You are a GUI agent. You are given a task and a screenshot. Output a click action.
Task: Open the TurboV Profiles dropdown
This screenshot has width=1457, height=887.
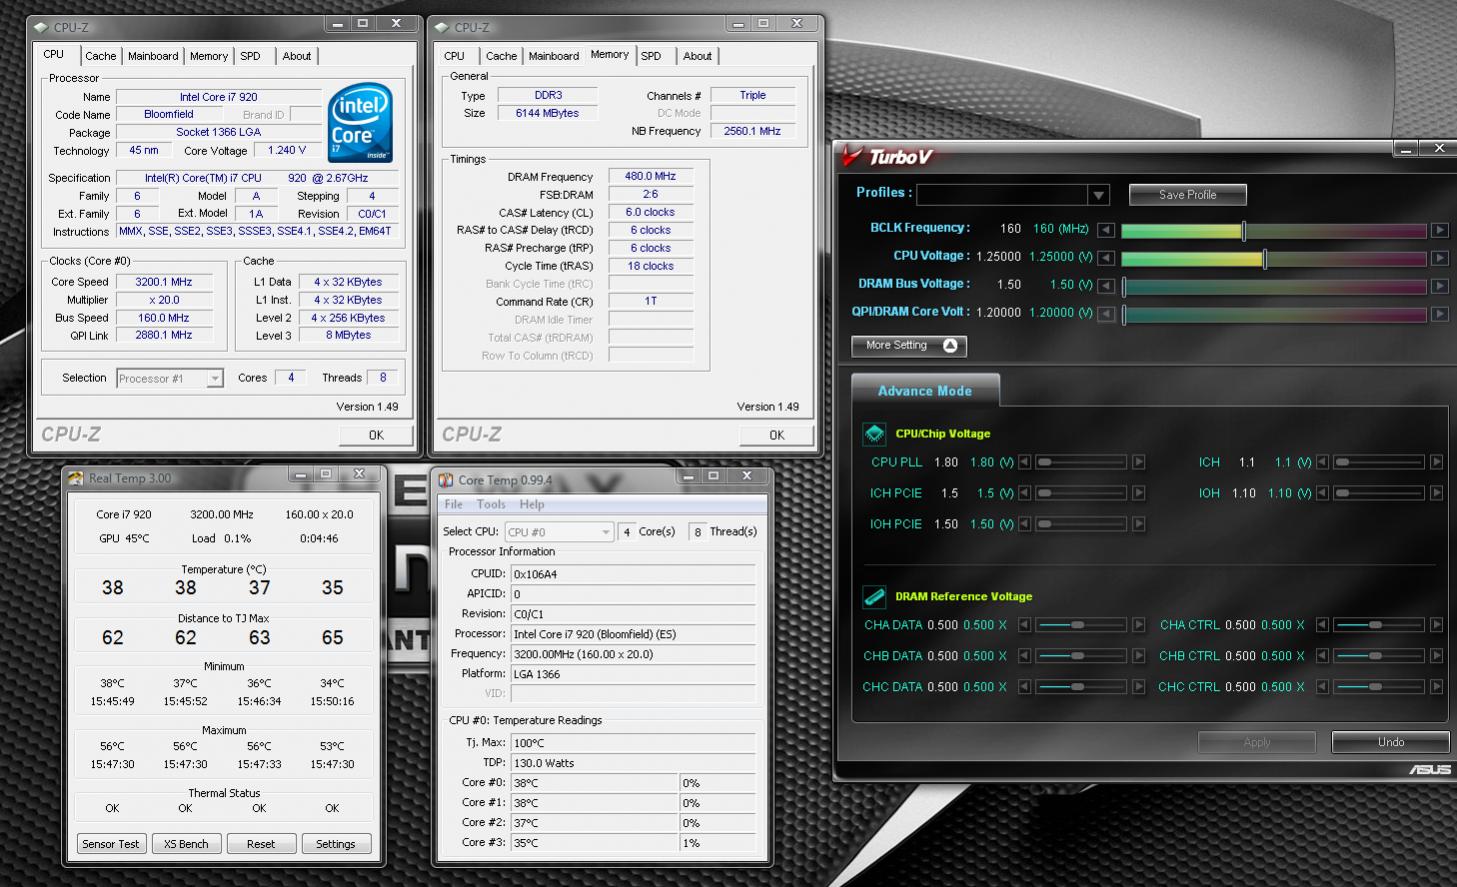pos(1099,195)
